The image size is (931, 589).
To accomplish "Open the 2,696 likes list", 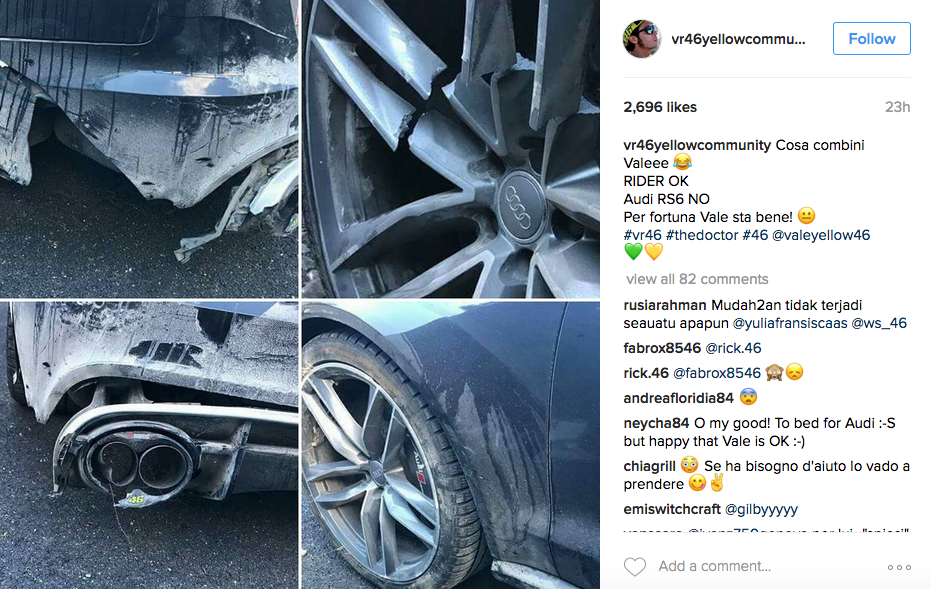I will click(660, 107).
